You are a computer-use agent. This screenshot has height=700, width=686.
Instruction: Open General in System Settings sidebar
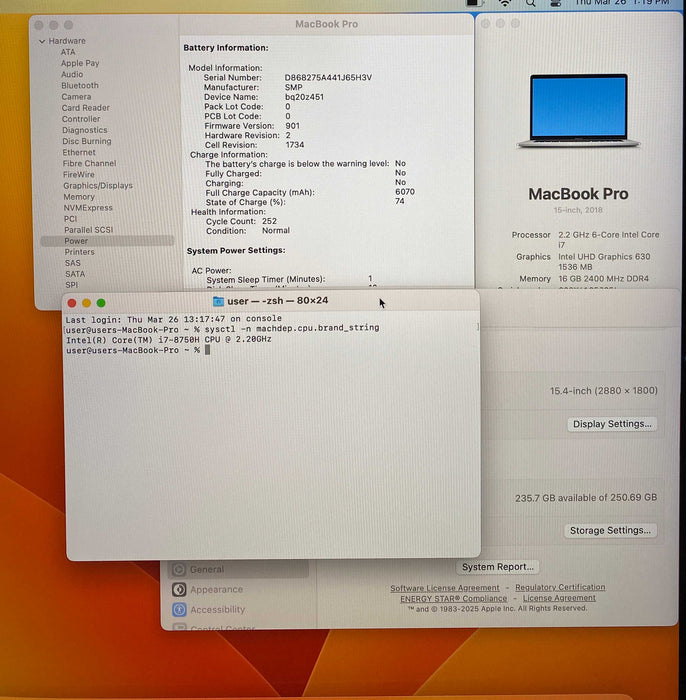238,569
